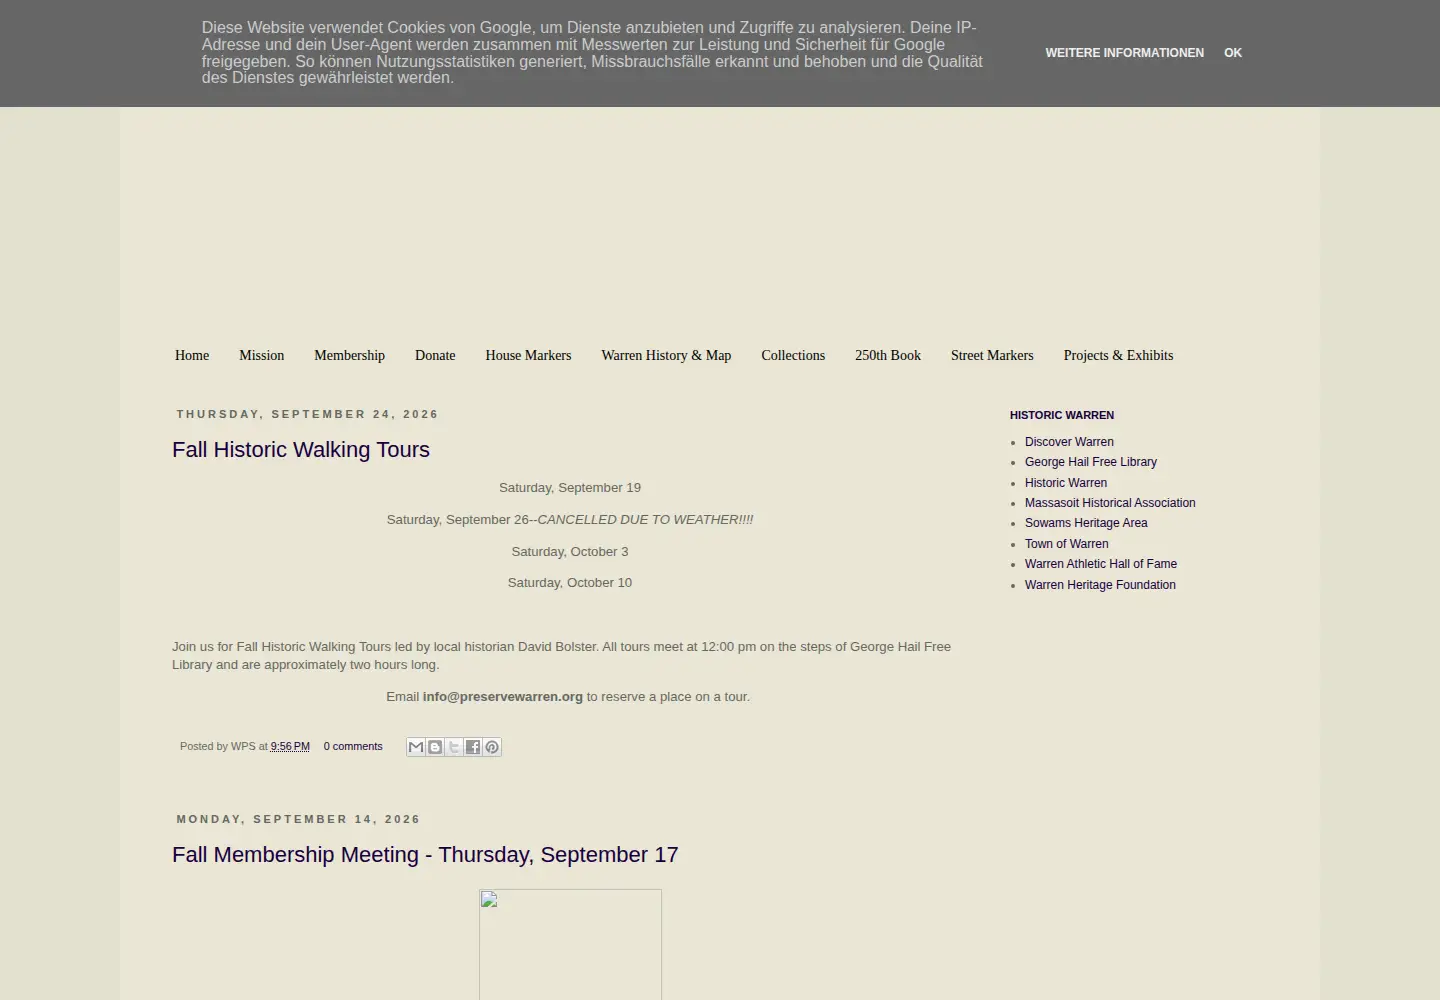Click the 'Monday, September 14, 2026' date header

[x=298, y=819]
